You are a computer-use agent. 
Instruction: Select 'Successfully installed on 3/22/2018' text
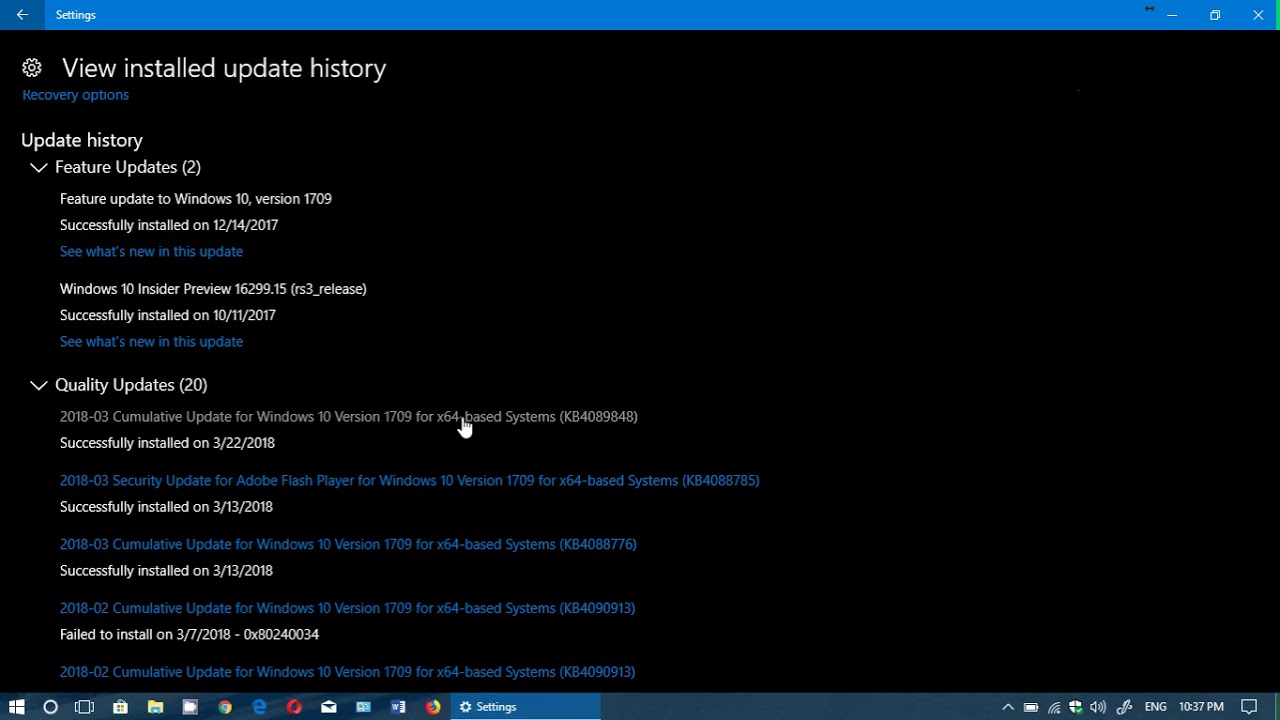[x=167, y=443]
